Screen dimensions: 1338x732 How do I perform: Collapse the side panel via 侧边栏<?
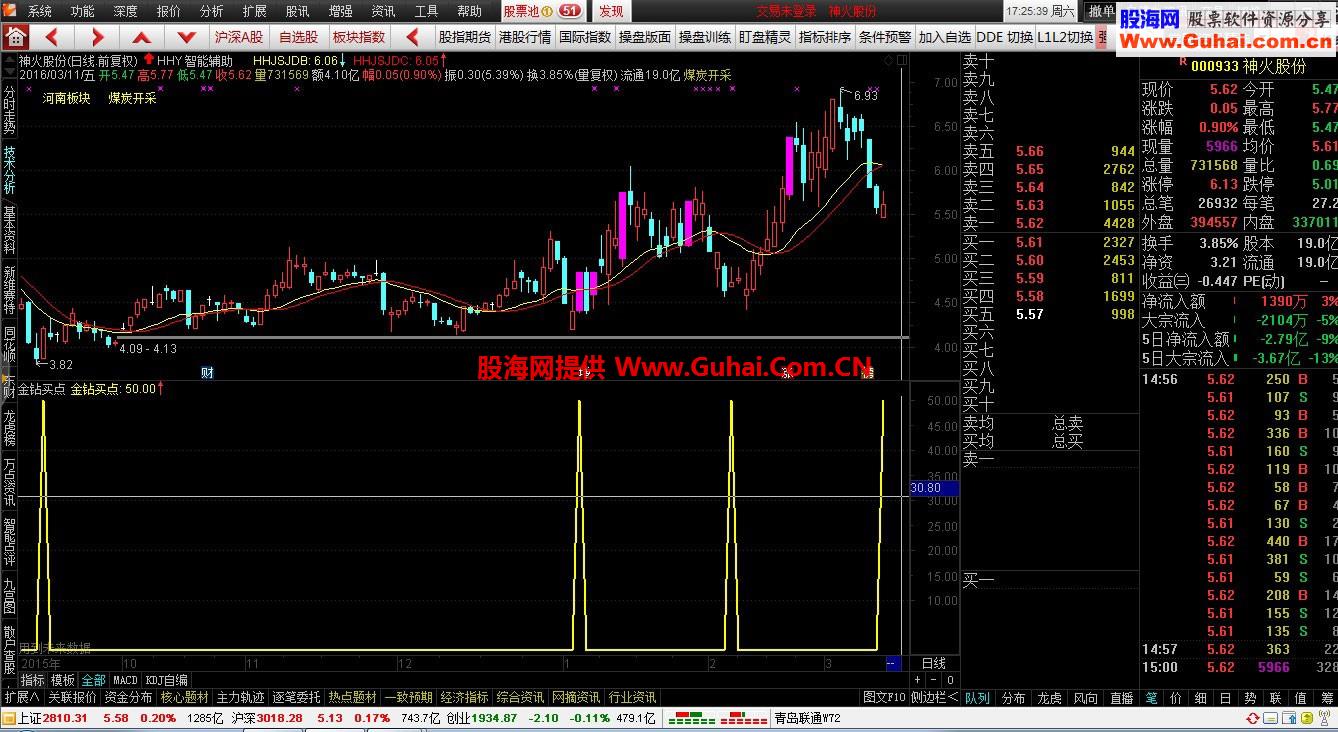[x=934, y=697]
